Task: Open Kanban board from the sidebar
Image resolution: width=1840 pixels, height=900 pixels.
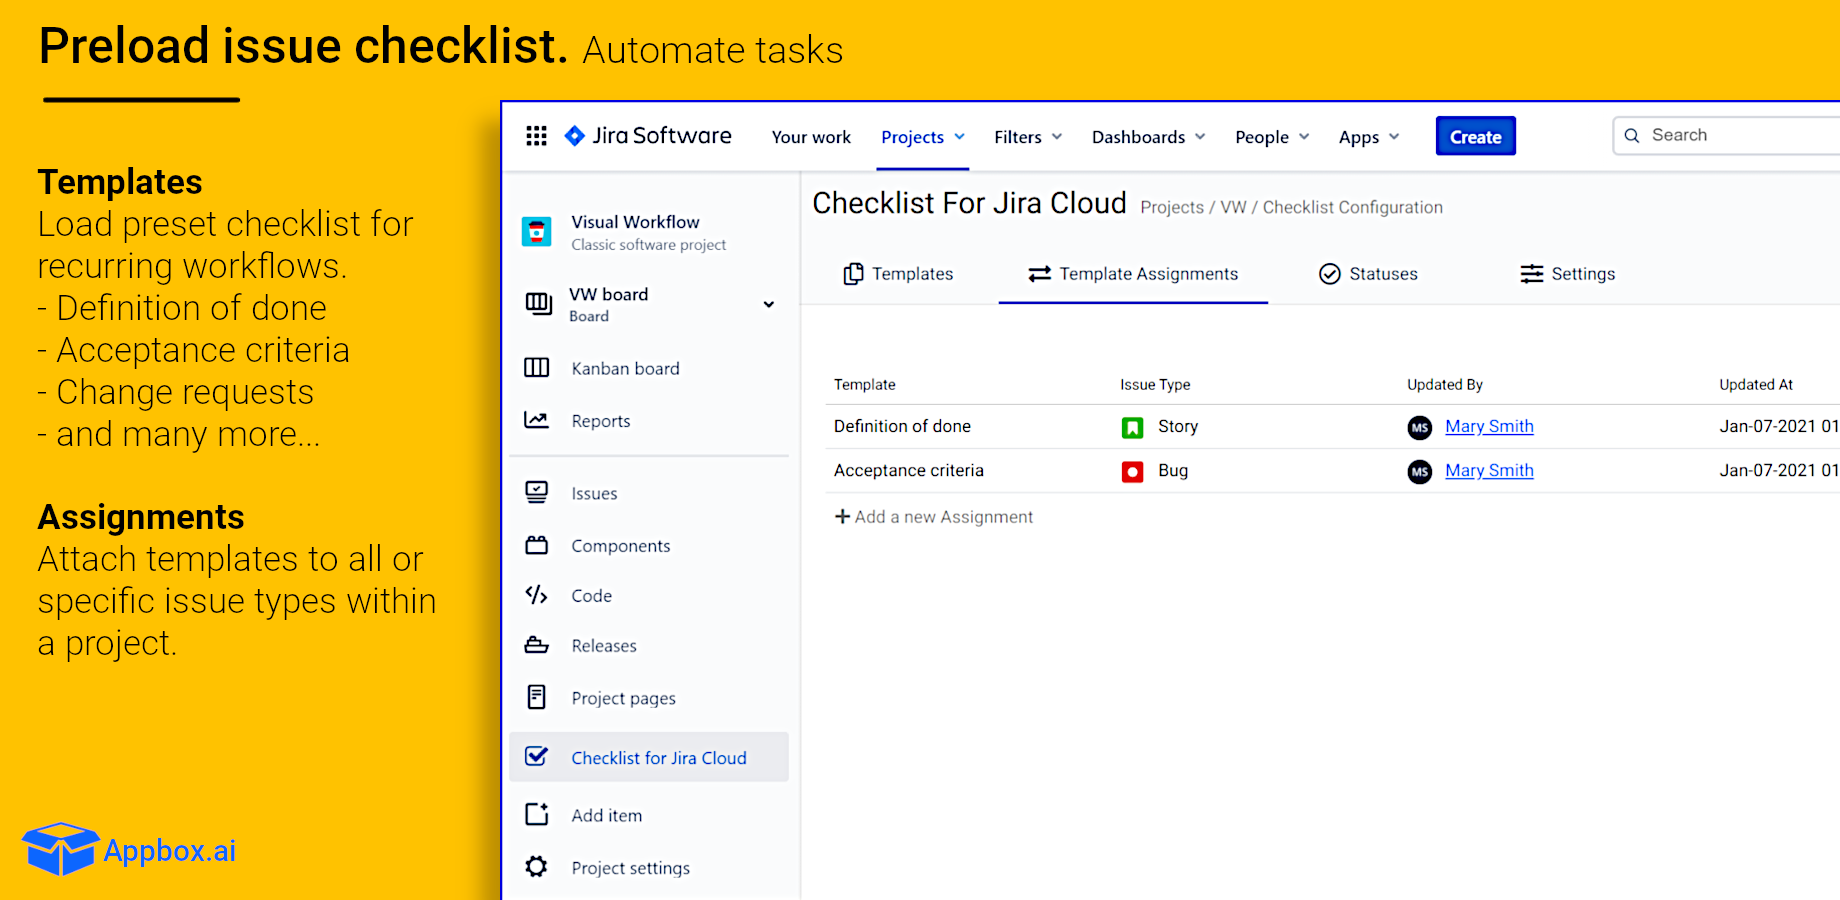Action: [x=625, y=368]
